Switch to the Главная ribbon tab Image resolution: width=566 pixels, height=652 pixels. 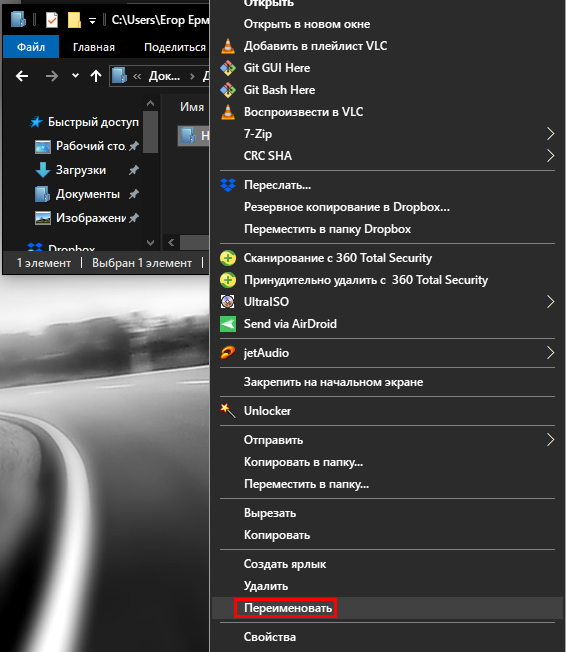[x=94, y=47]
